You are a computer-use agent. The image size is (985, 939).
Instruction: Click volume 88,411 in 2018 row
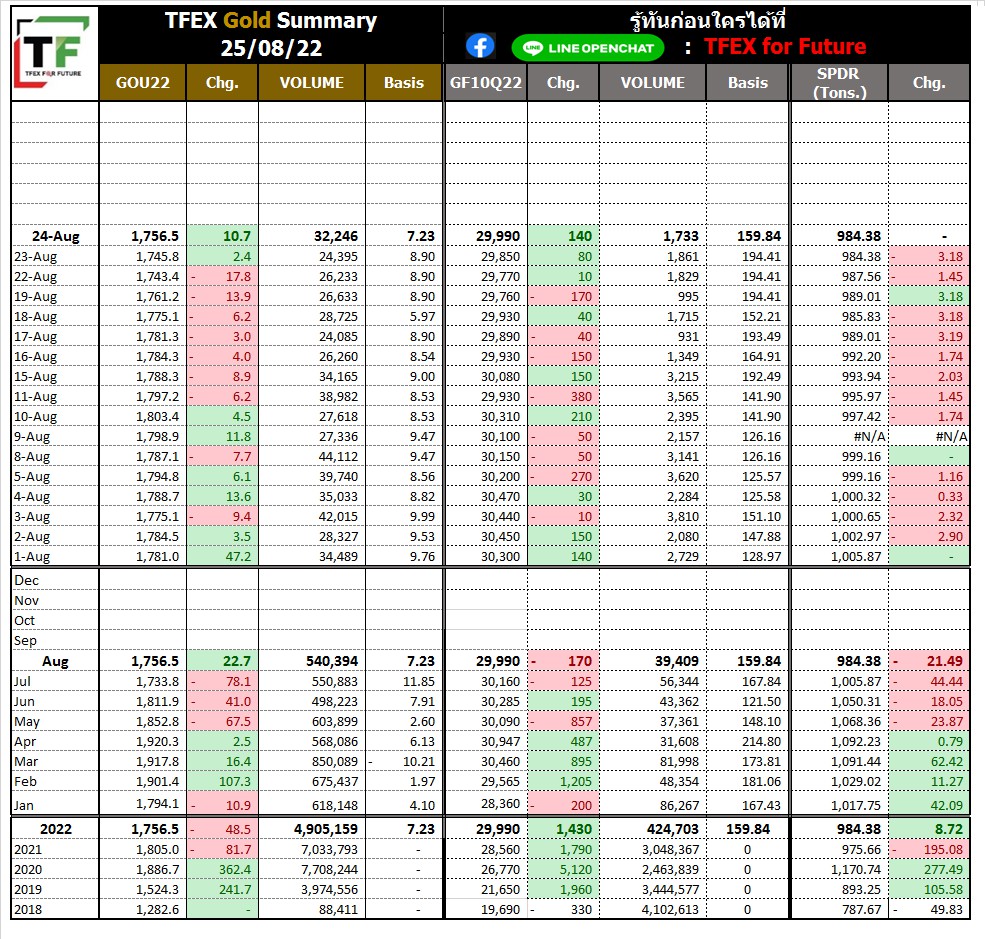tap(339, 909)
